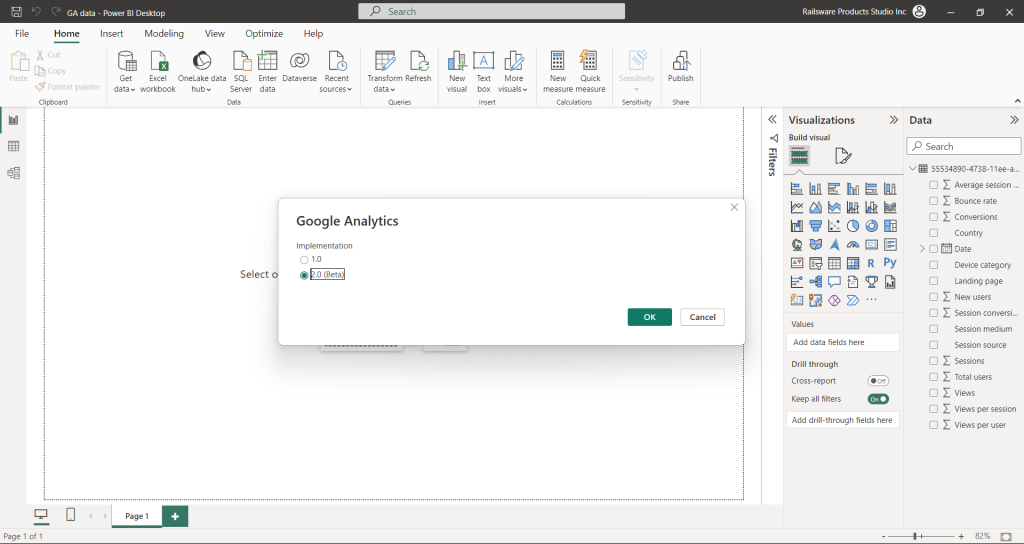Create a New measure
1024x544 pixels.
(x=558, y=72)
